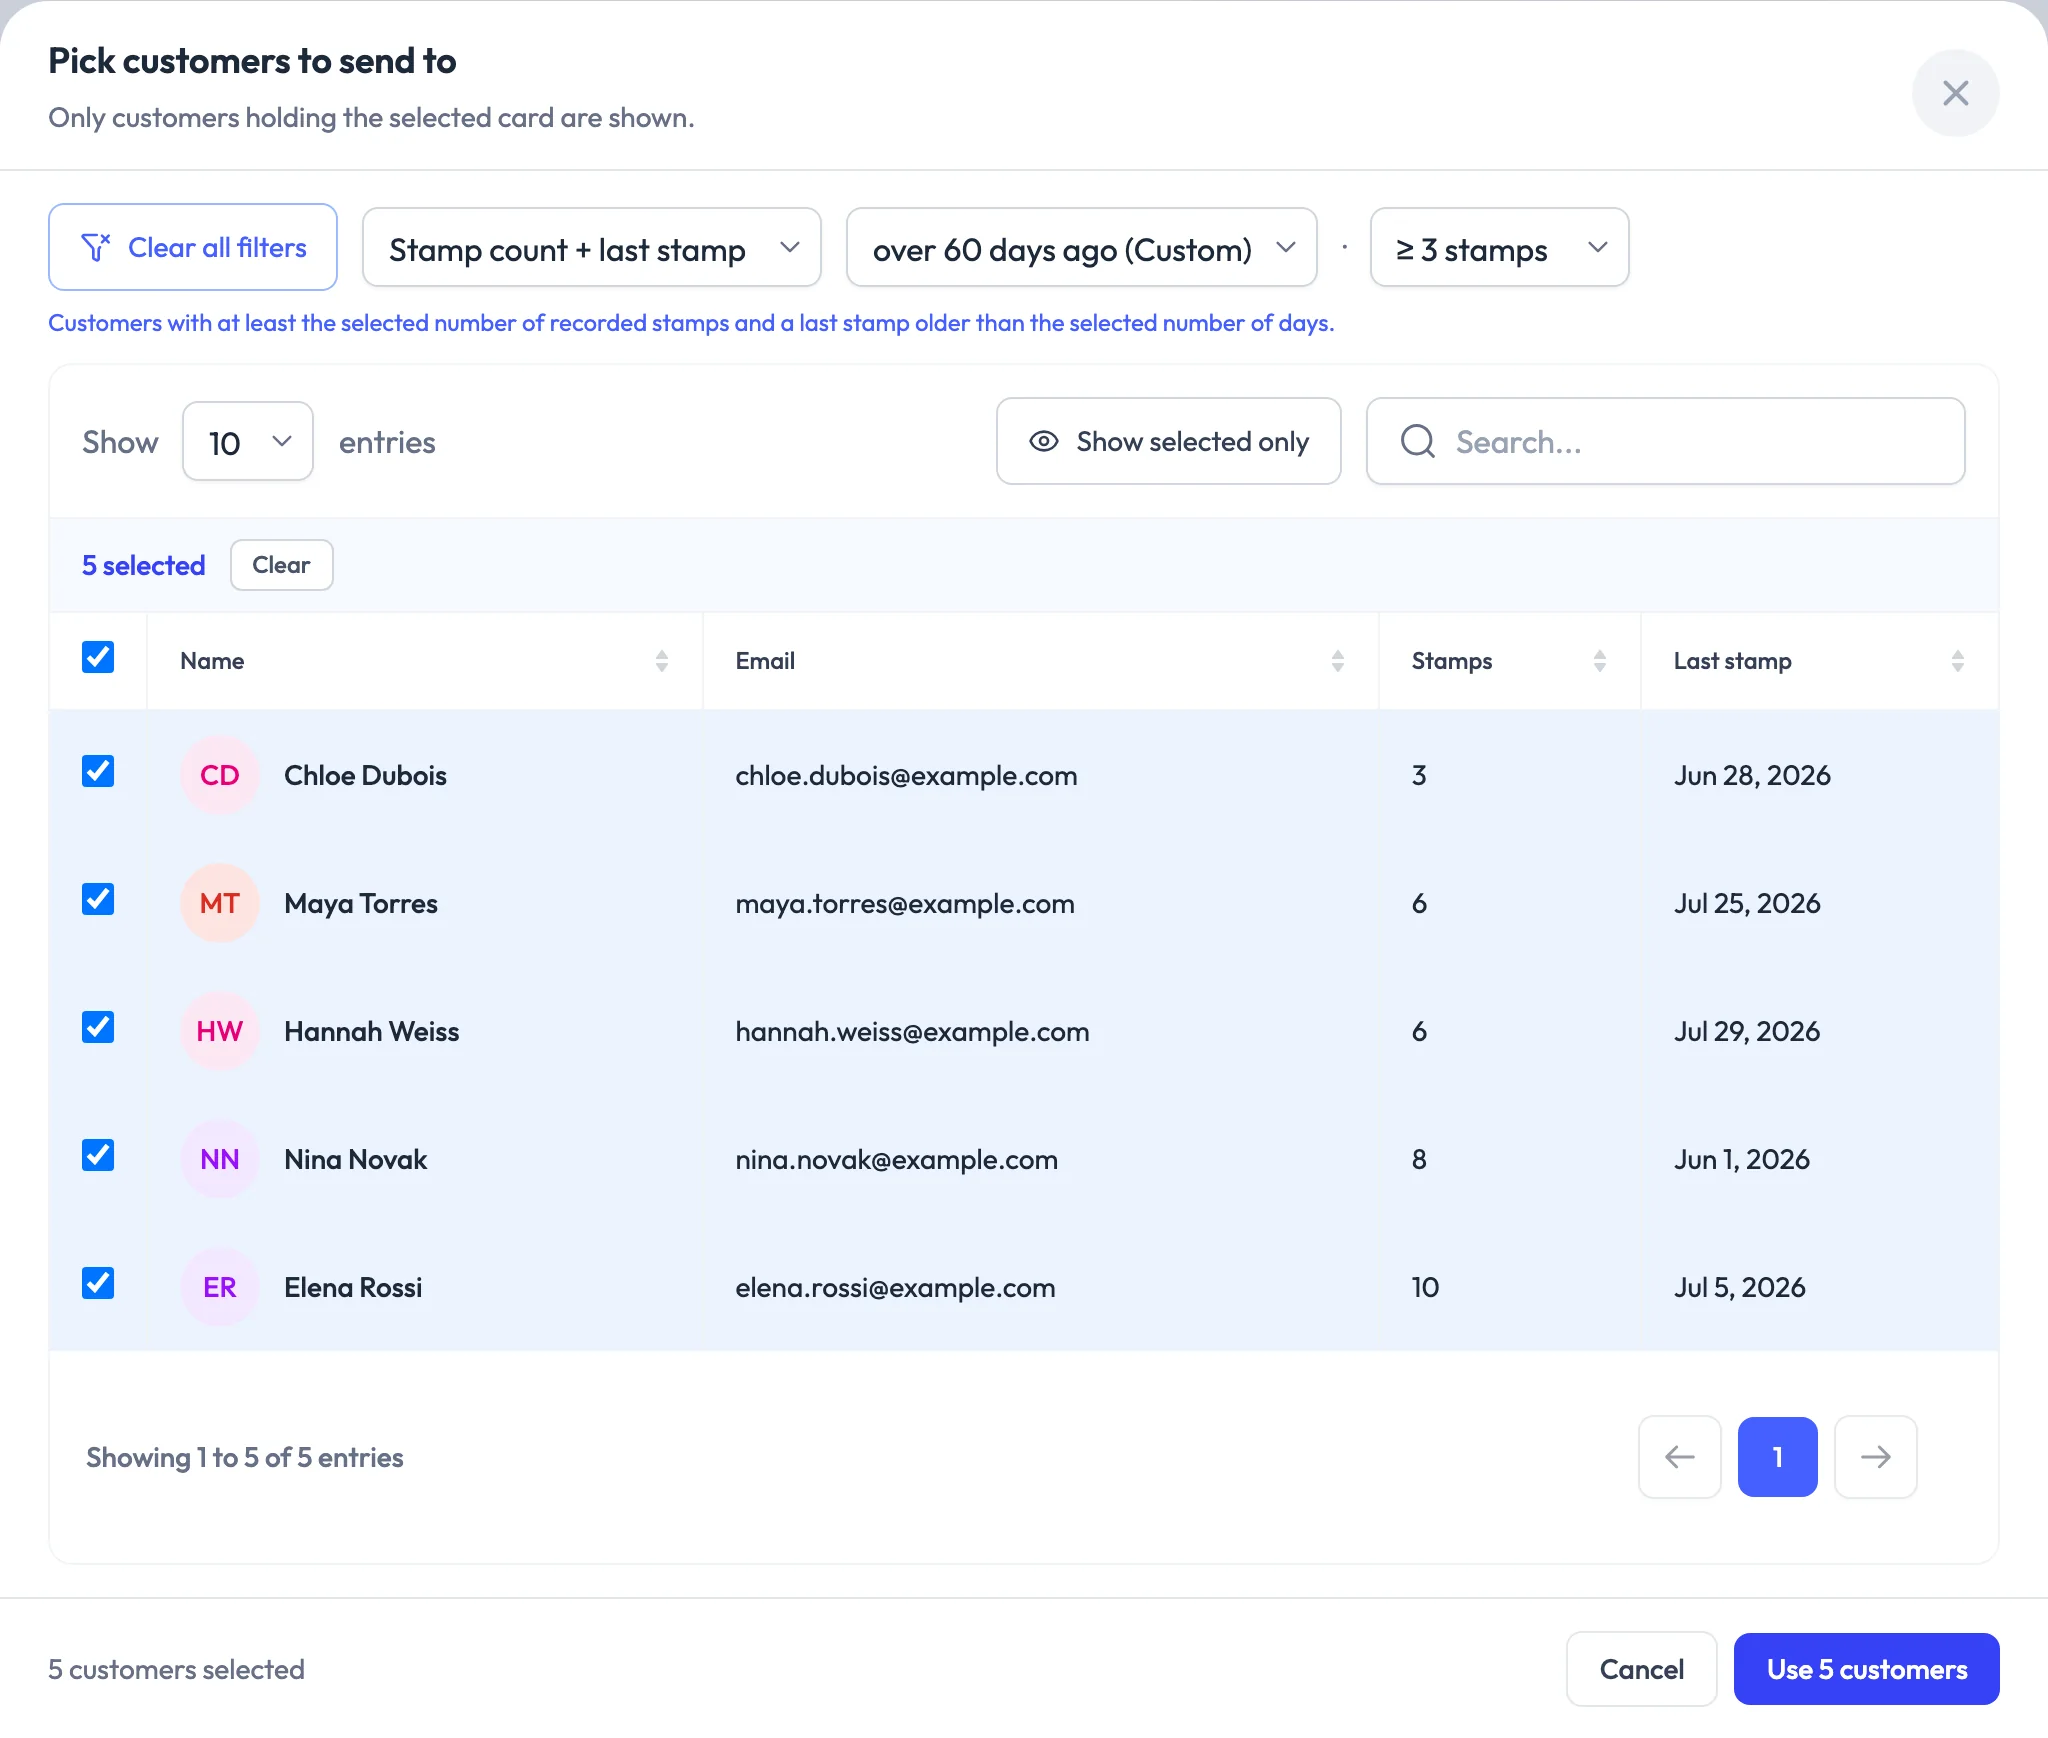This screenshot has width=2048, height=1738.
Task: Open the ≥ 3 stamps dropdown
Action: pos(1499,248)
